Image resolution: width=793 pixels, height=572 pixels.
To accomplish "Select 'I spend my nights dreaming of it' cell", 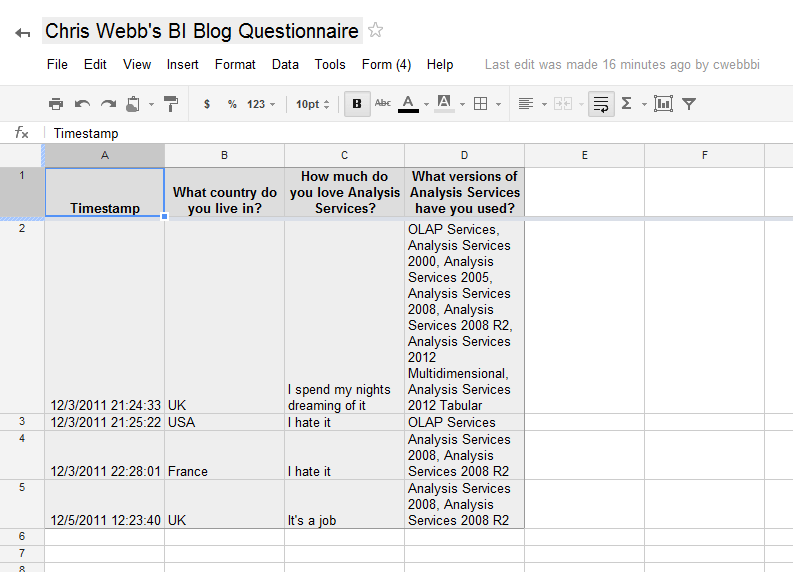I will 344,317.
